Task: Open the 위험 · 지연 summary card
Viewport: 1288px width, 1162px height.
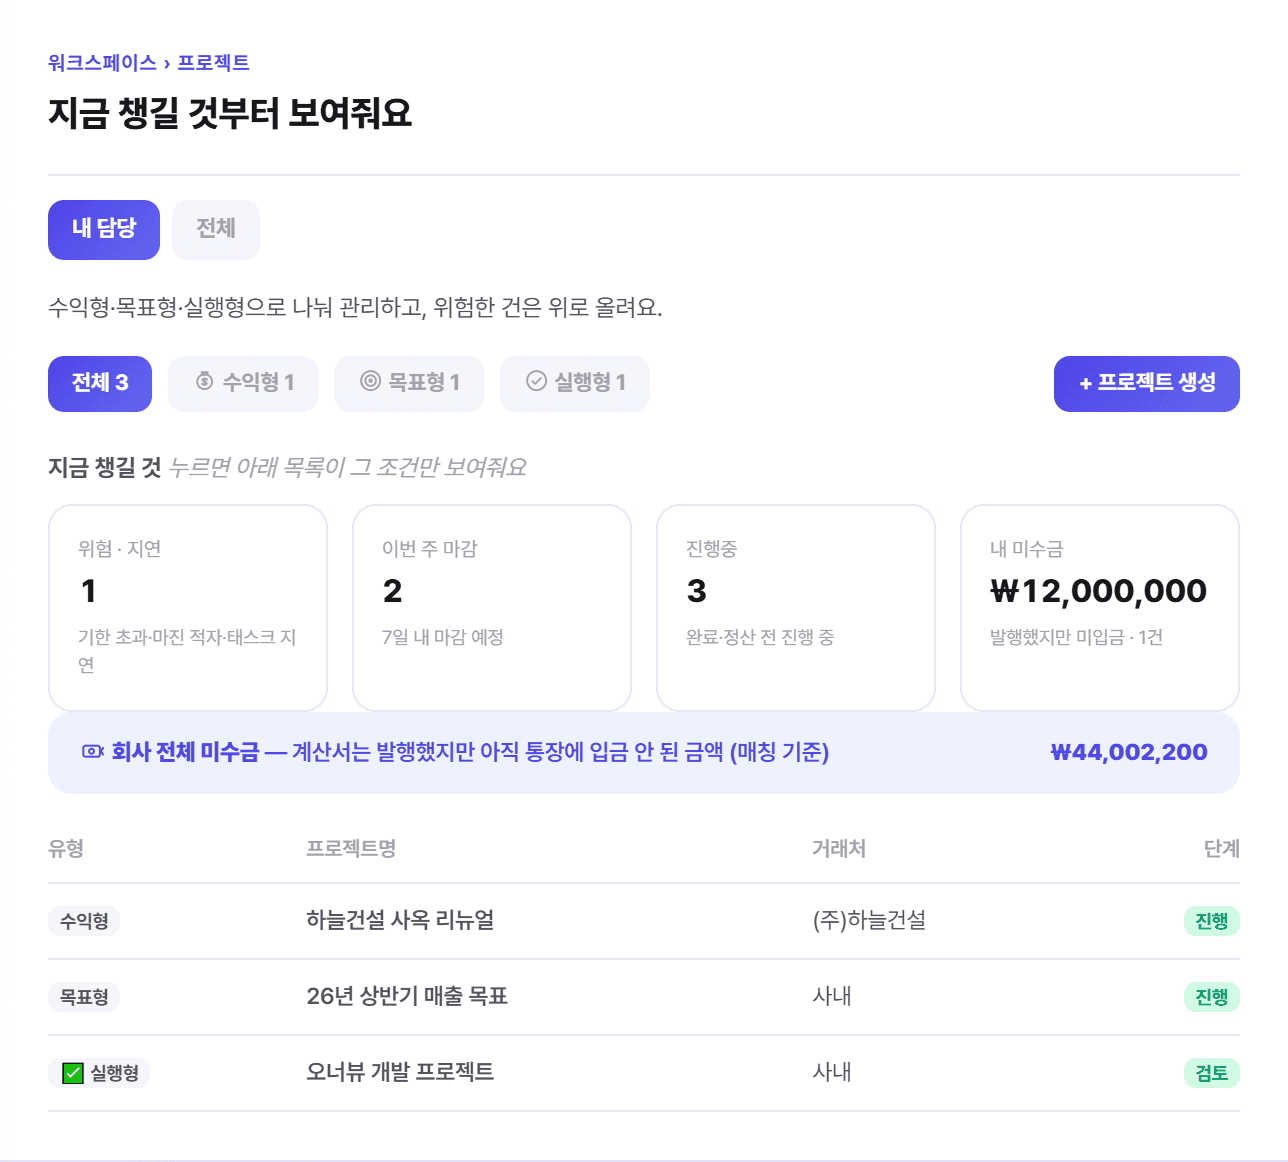Action: click(188, 608)
